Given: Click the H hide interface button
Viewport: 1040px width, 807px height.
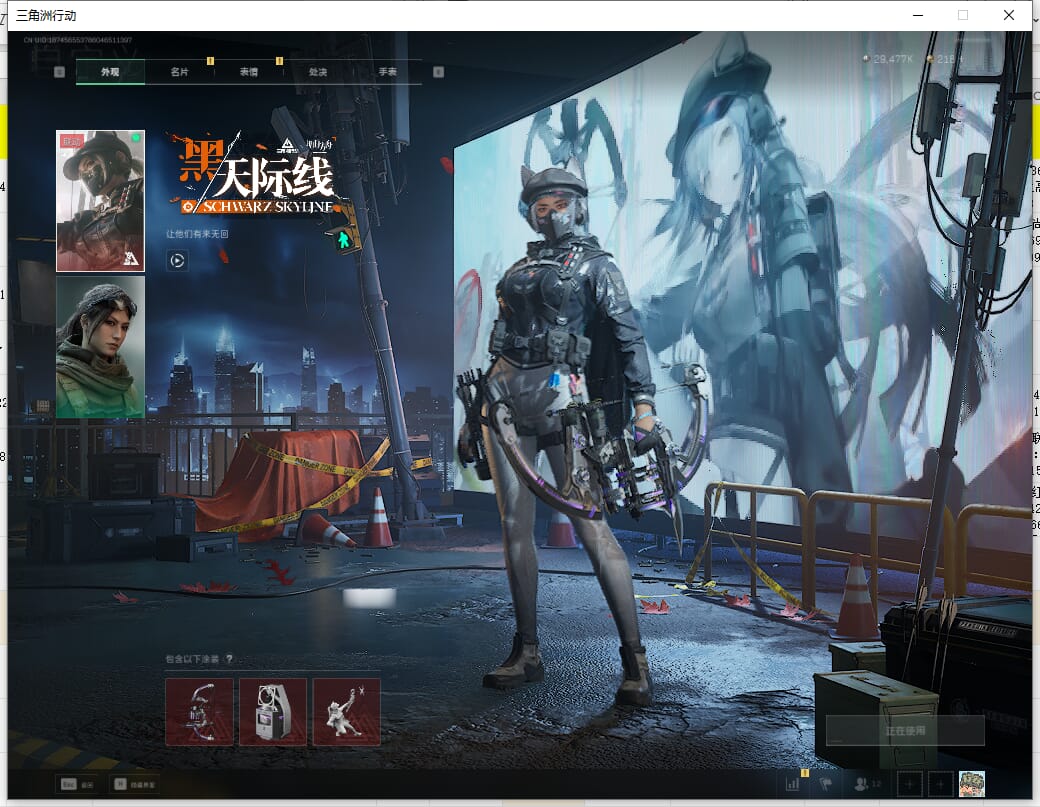Looking at the screenshot, I should pyautogui.click(x=135, y=784).
